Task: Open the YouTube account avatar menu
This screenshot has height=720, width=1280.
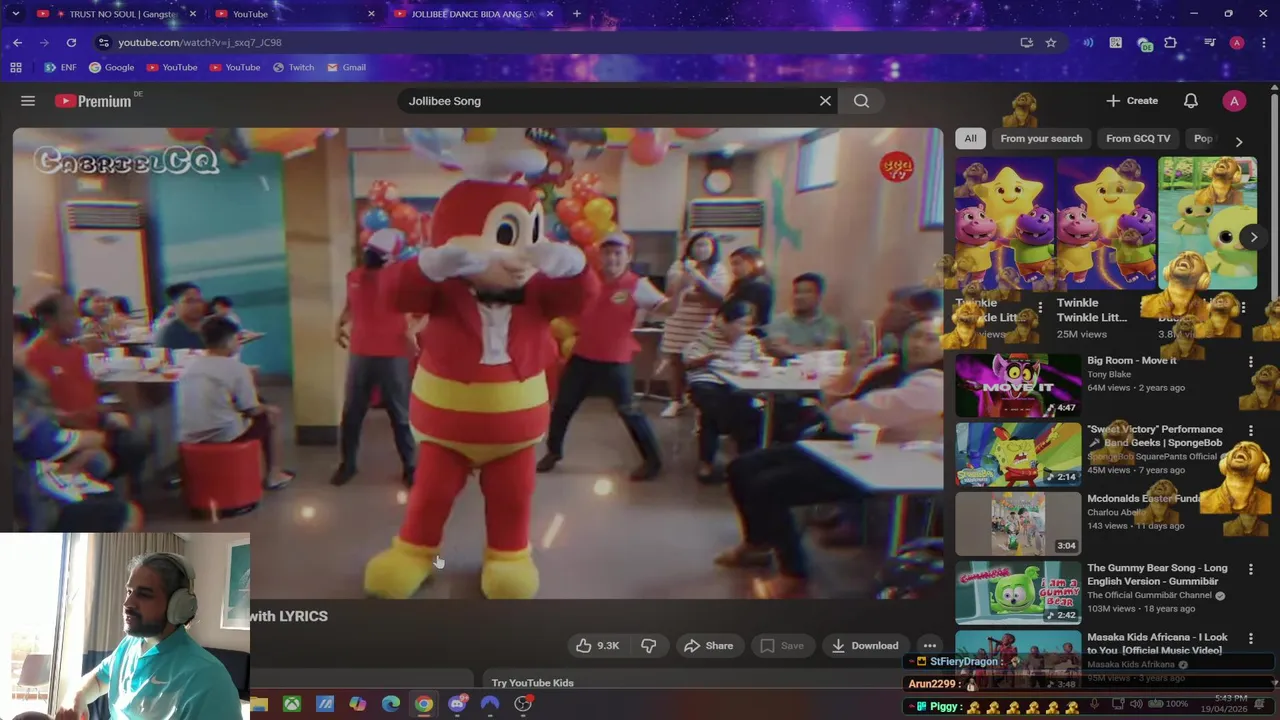Action: 1234,101
